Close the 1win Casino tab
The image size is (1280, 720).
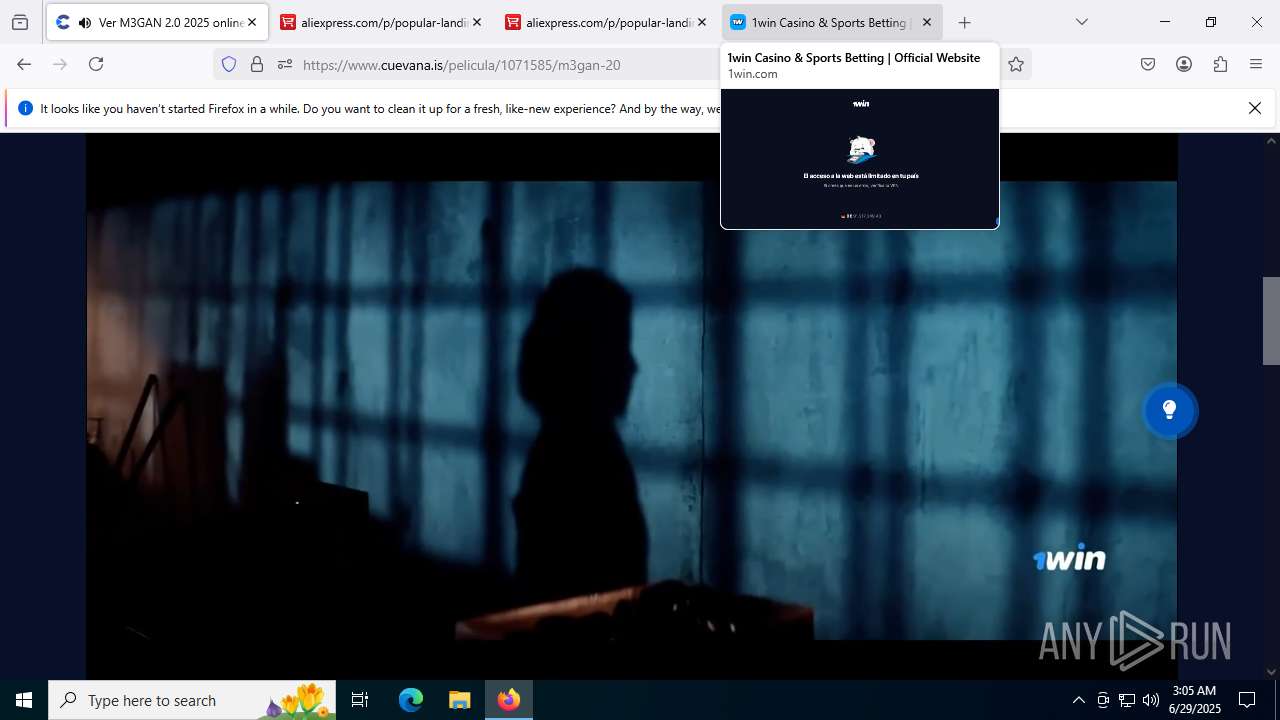[x=927, y=22]
